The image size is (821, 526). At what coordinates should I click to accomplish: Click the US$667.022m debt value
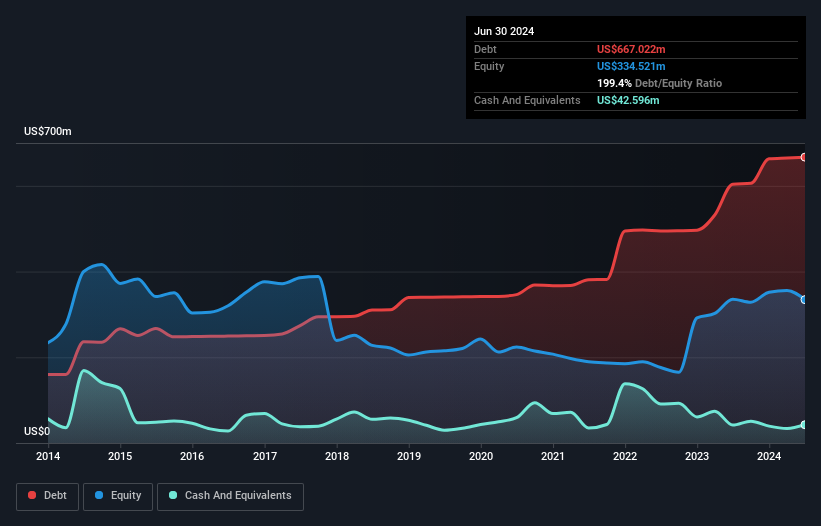(x=631, y=49)
